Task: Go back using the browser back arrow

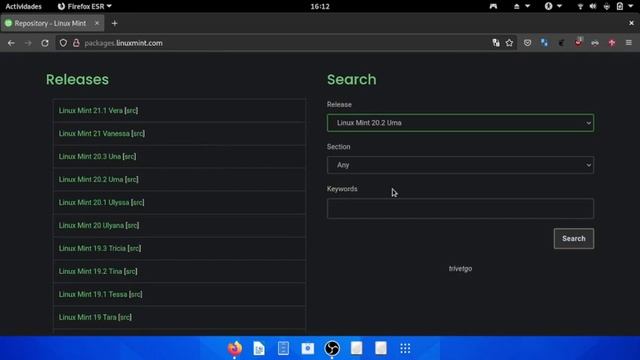Action: 11,43
